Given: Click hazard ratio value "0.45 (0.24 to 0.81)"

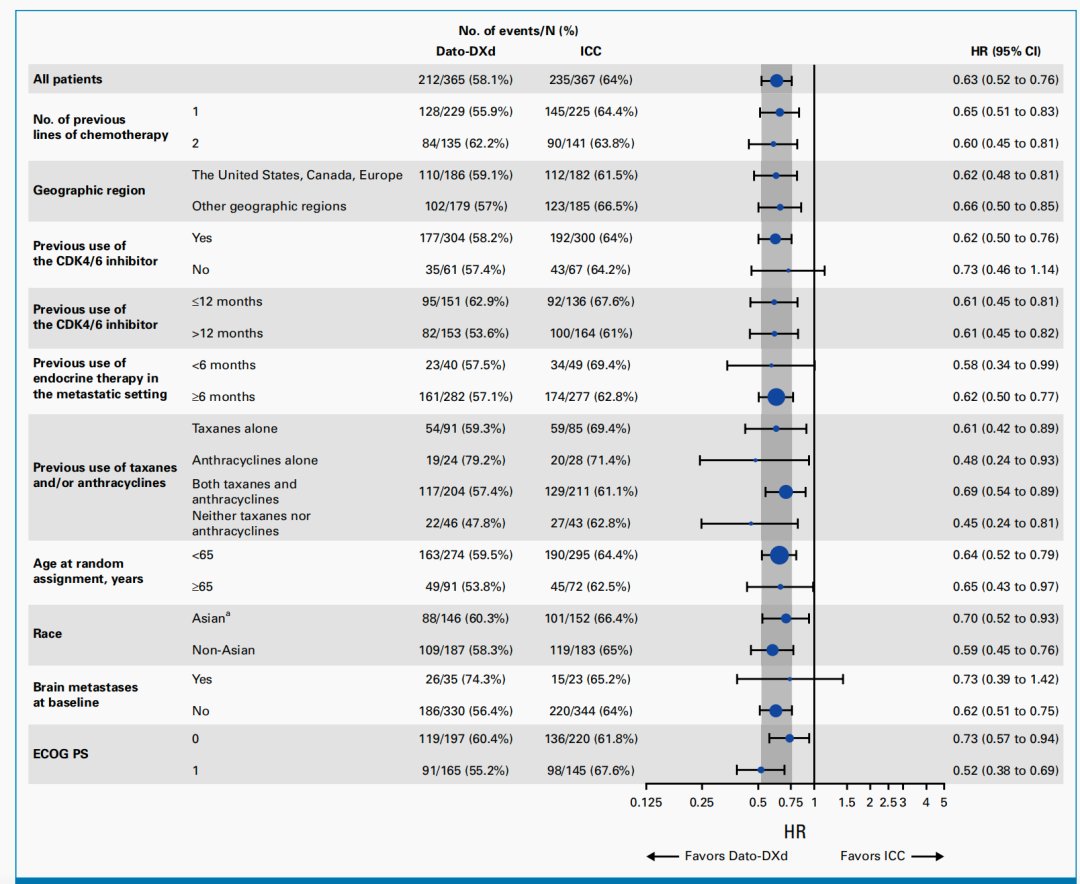Looking at the screenshot, I should tap(1005, 523).
